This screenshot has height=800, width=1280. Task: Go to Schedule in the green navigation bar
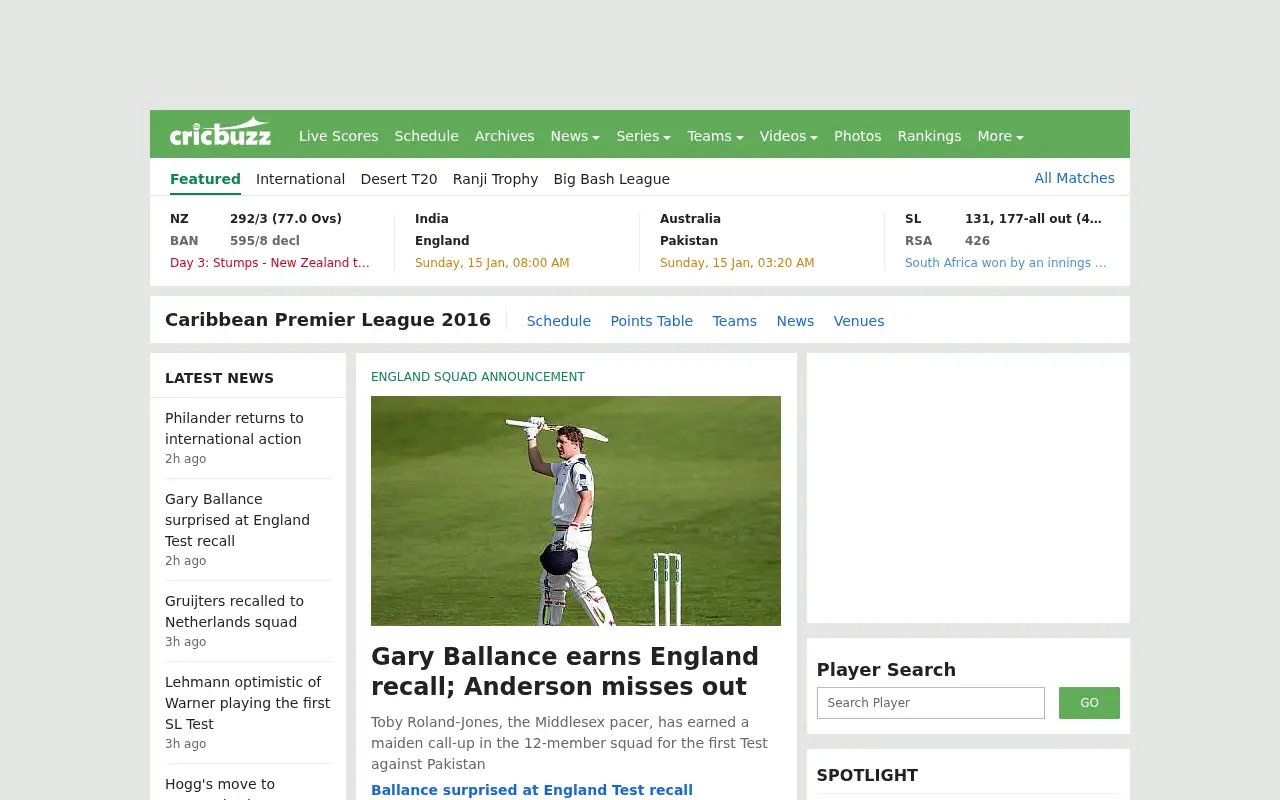coord(426,136)
